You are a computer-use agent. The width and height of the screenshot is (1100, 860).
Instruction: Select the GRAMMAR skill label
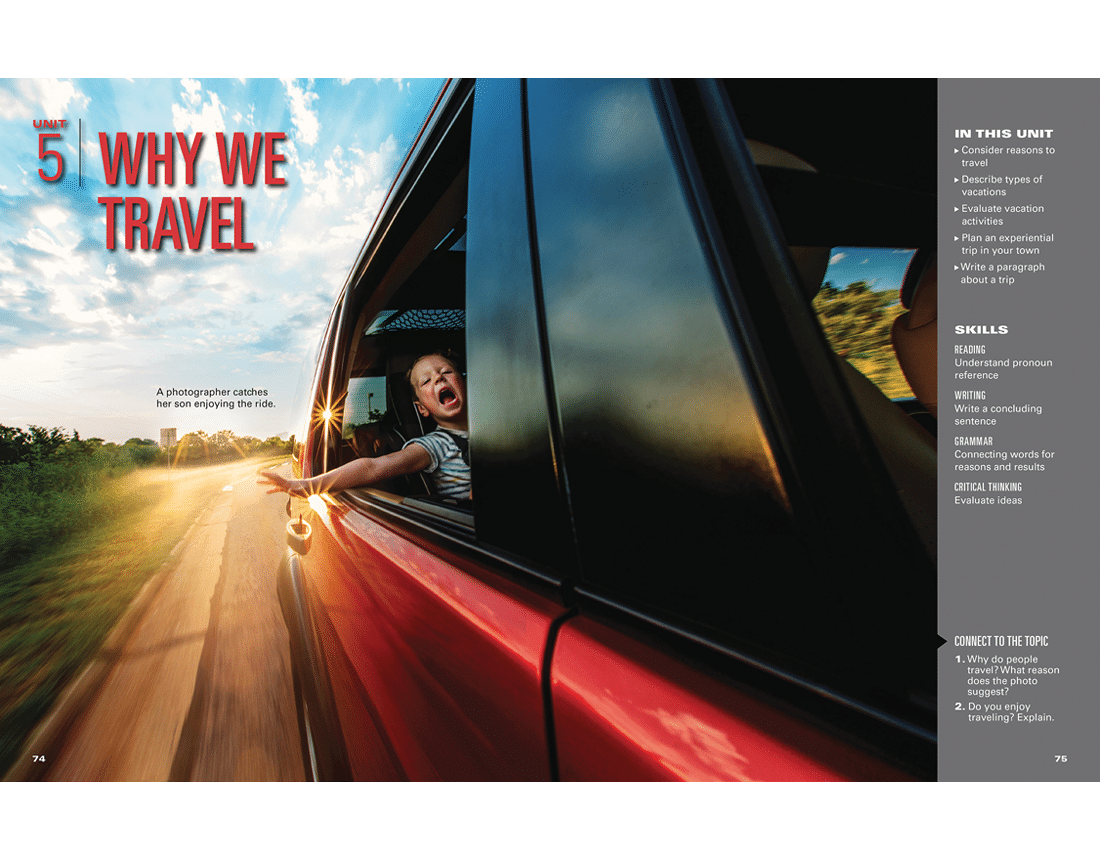[x=972, y=440]
